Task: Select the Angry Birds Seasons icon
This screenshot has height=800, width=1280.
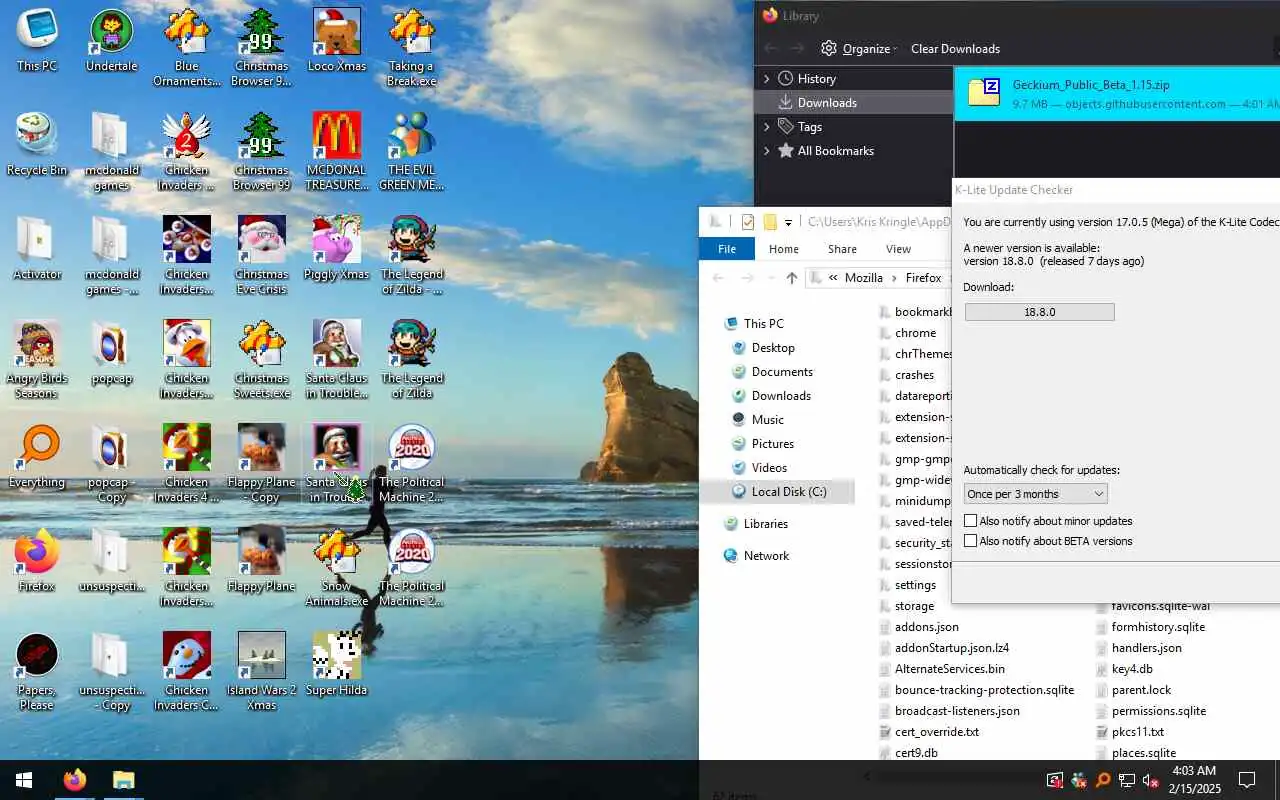Action: 37,359
